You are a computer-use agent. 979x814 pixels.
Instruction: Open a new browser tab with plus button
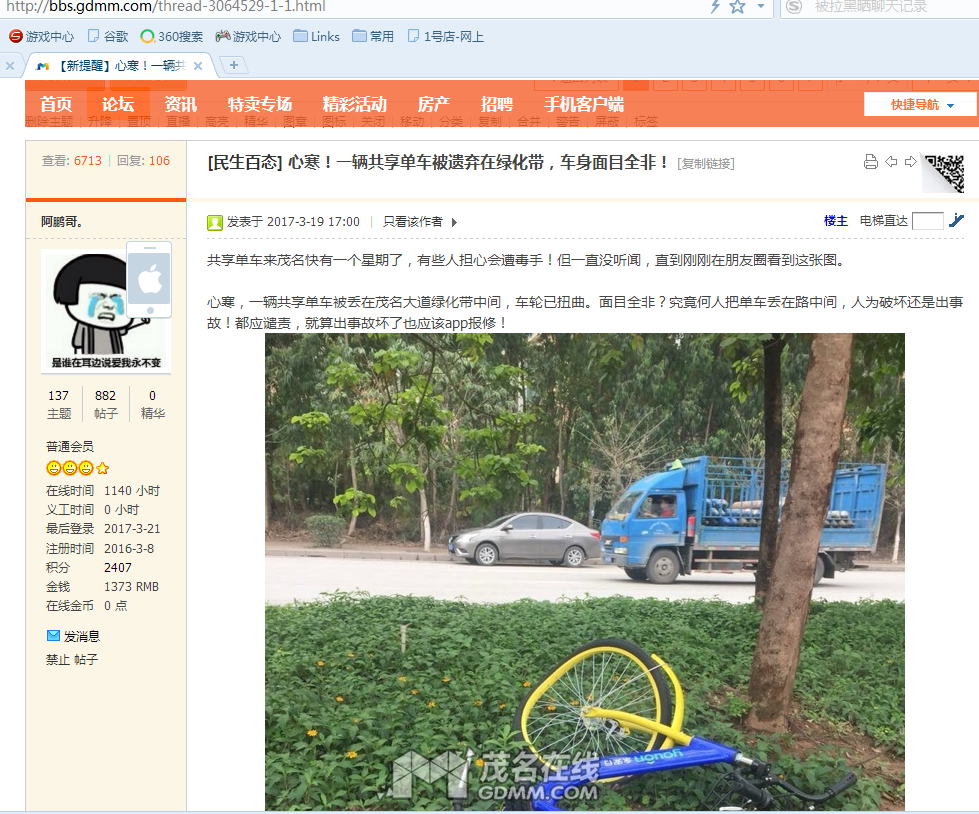234,65
